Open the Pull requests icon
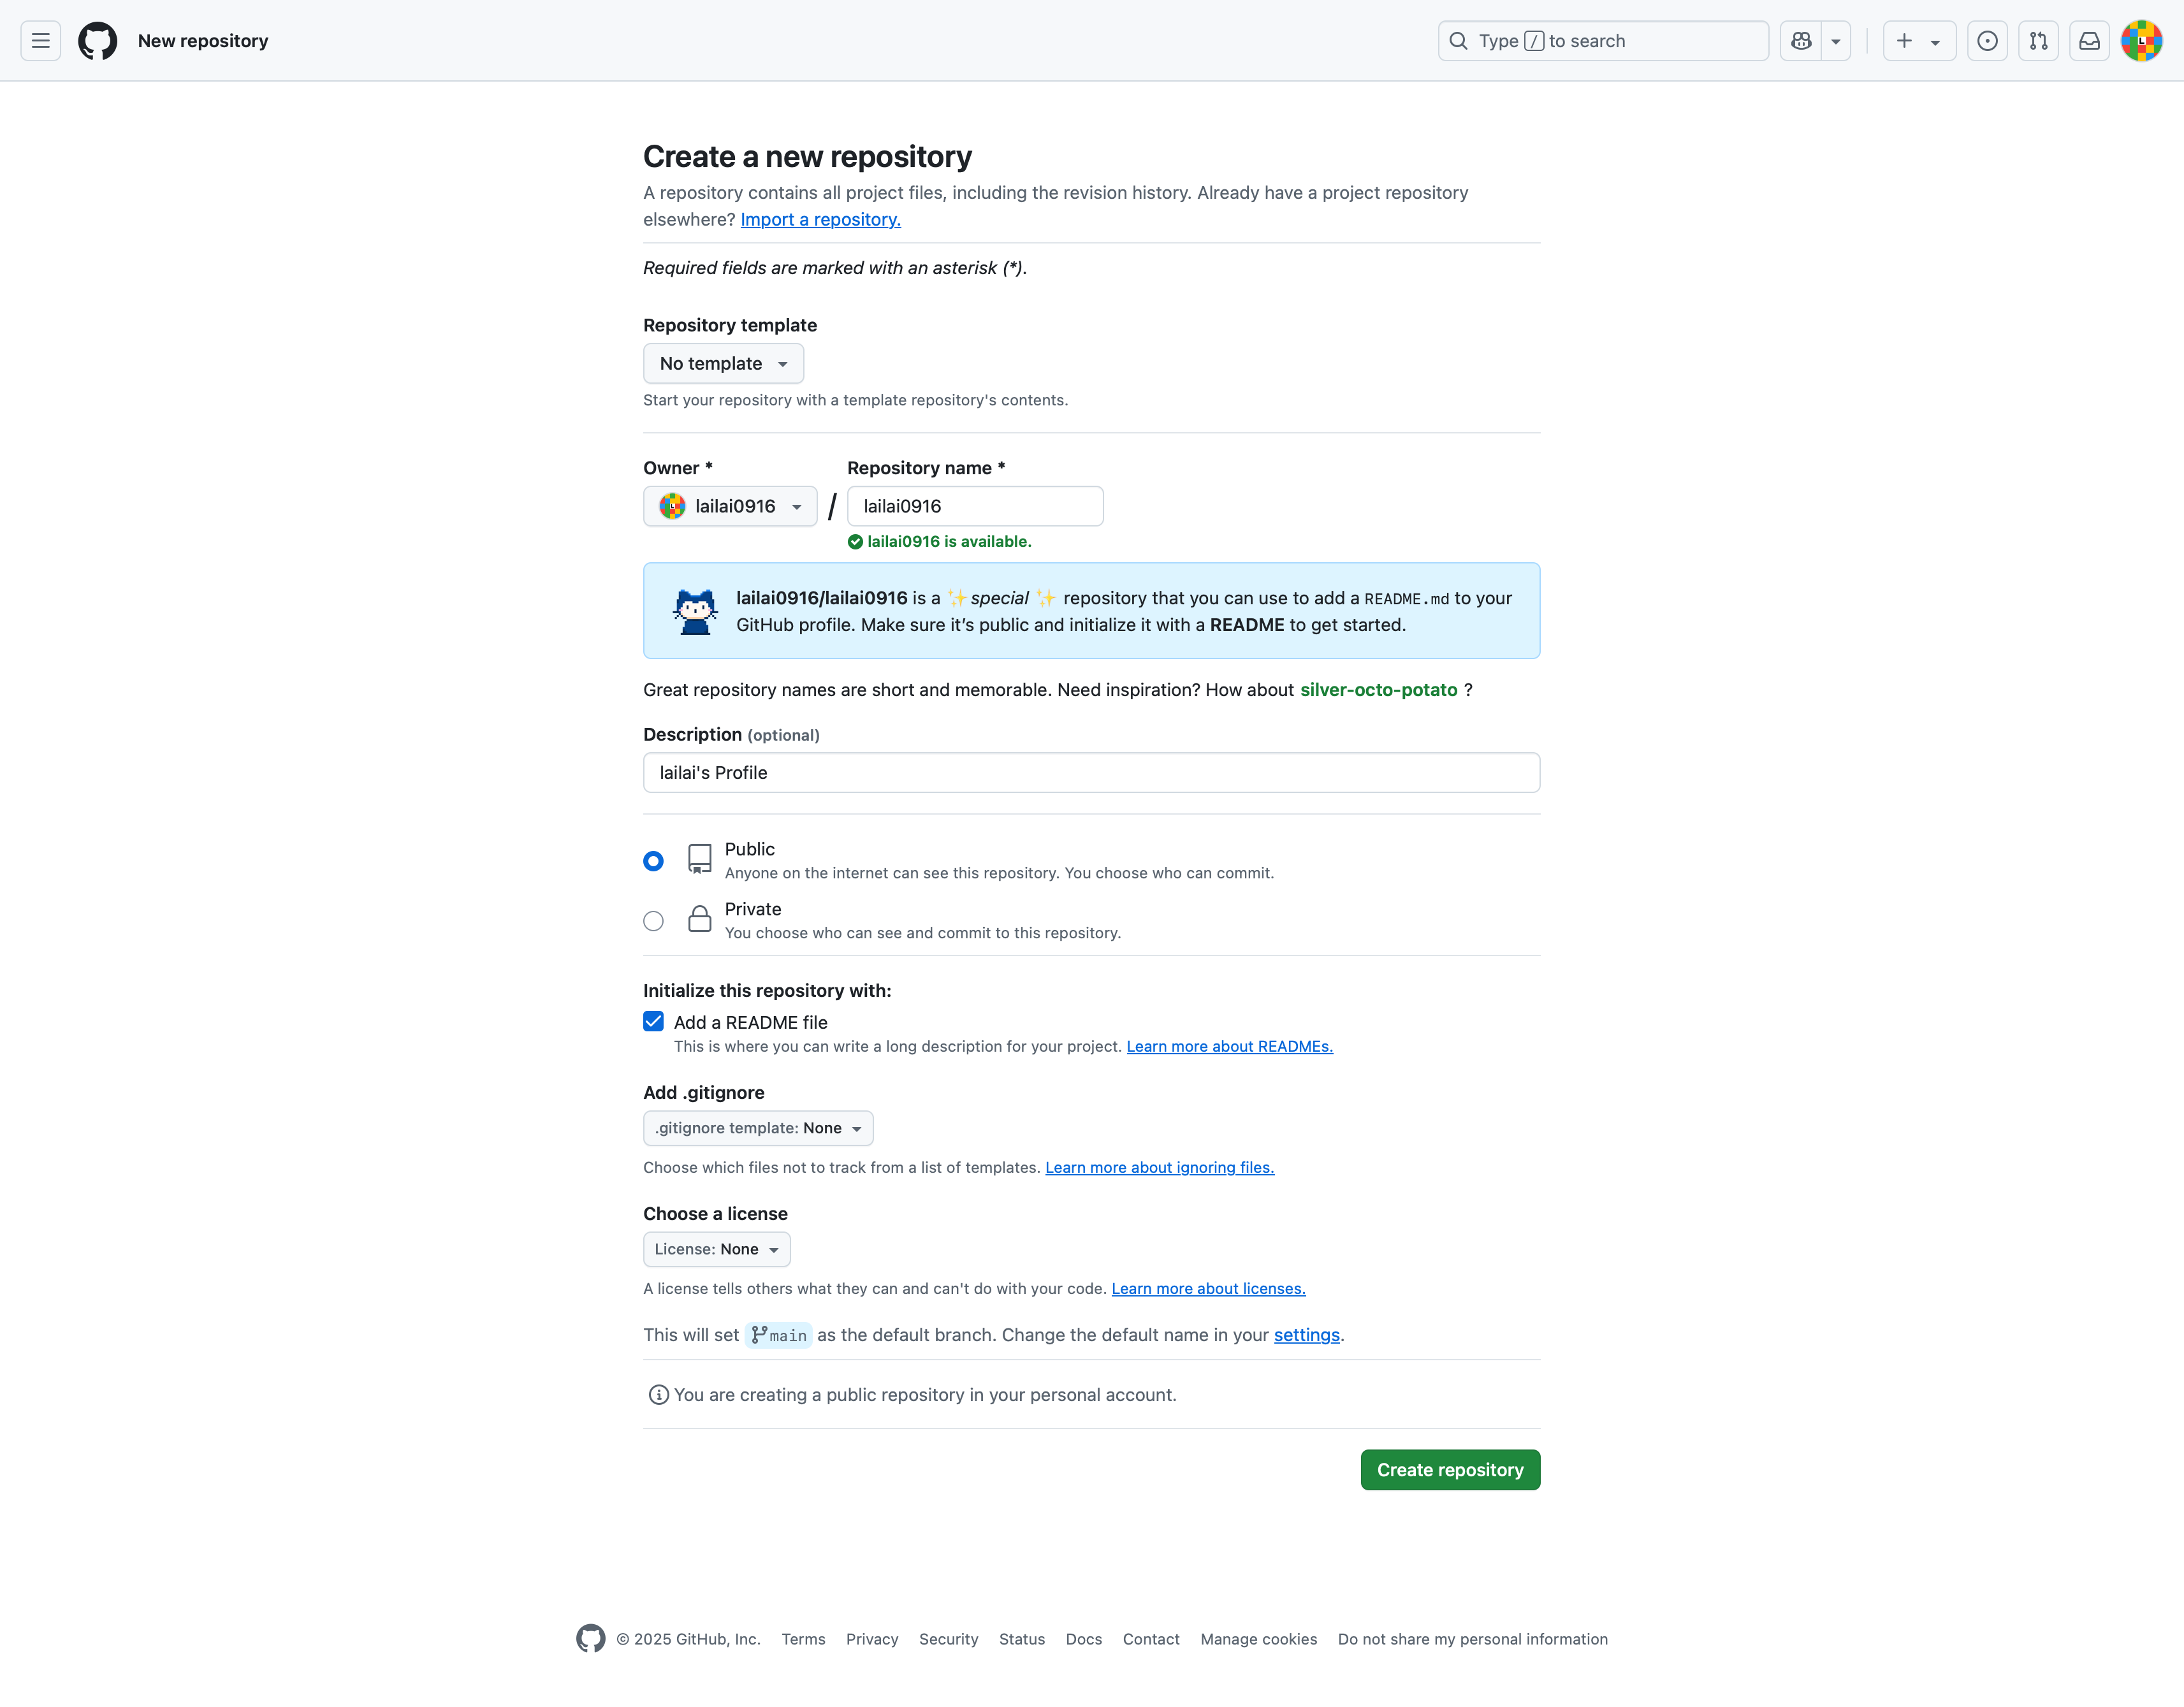 (x=2038, y=41)
